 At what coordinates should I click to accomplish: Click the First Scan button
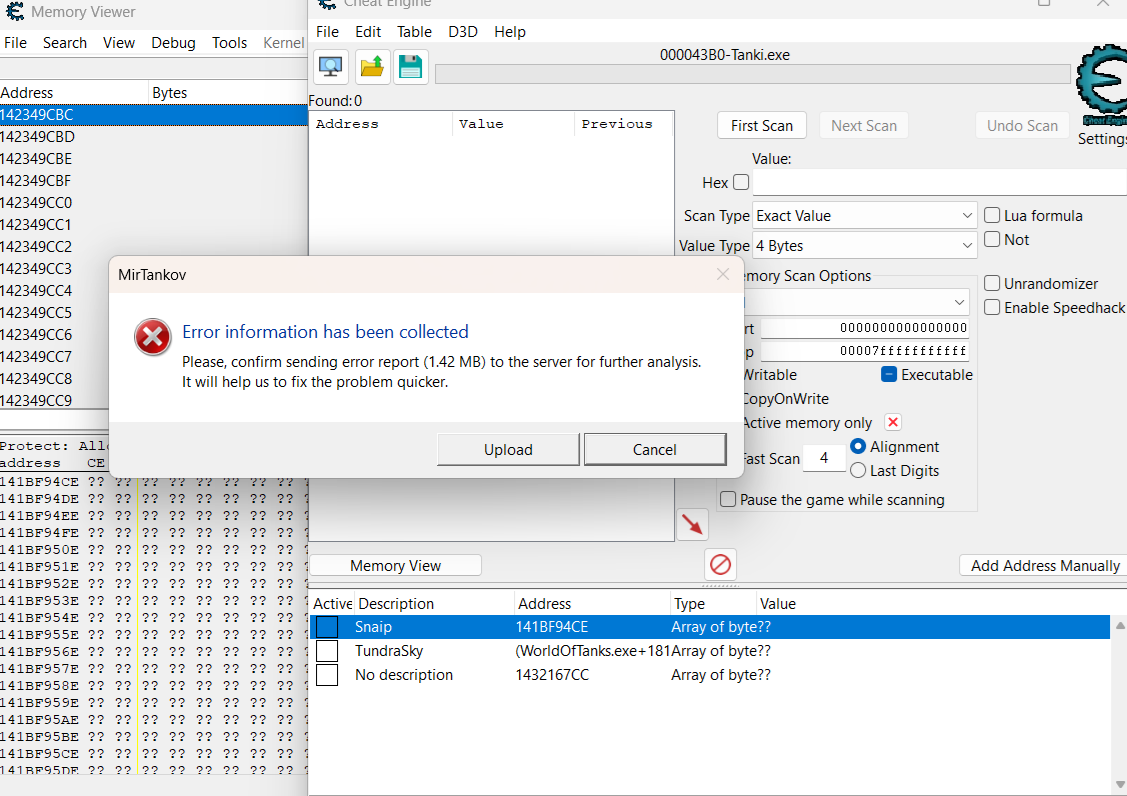762,125
